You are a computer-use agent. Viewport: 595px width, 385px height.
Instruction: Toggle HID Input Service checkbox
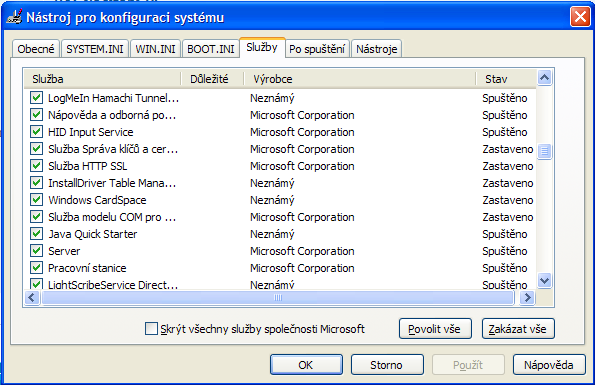36,132
